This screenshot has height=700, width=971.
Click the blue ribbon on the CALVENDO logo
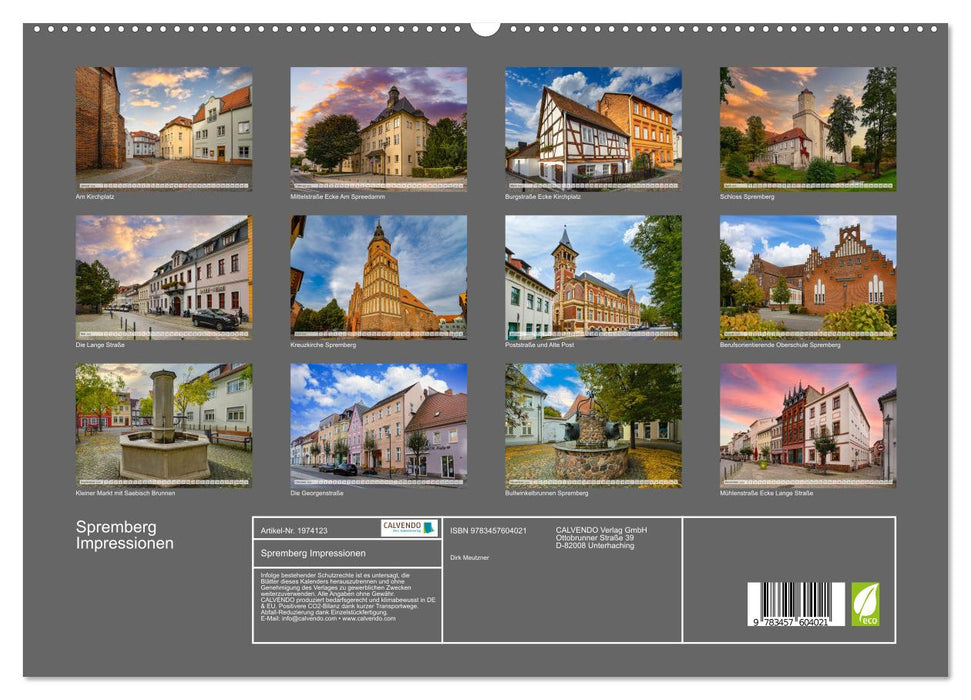coord(430,529)
